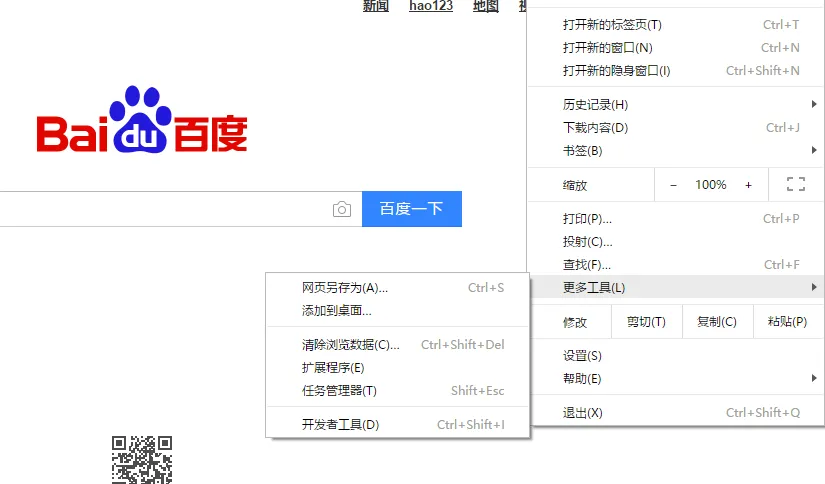This screenshot has width=825, height=484.
Task: Open 下载内容(D)
Action: (676, 128)
